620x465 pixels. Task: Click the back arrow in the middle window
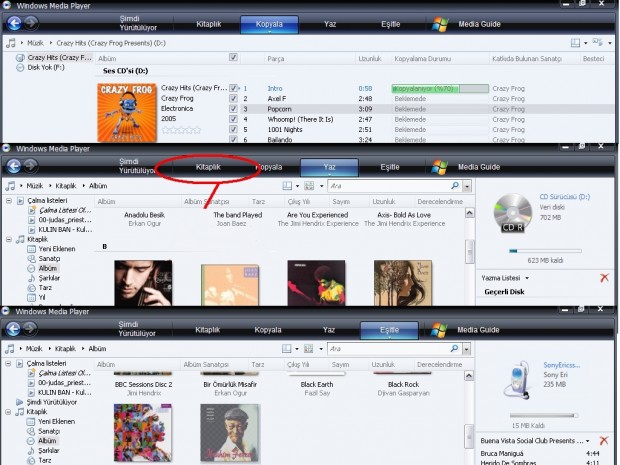coord(14,166)
